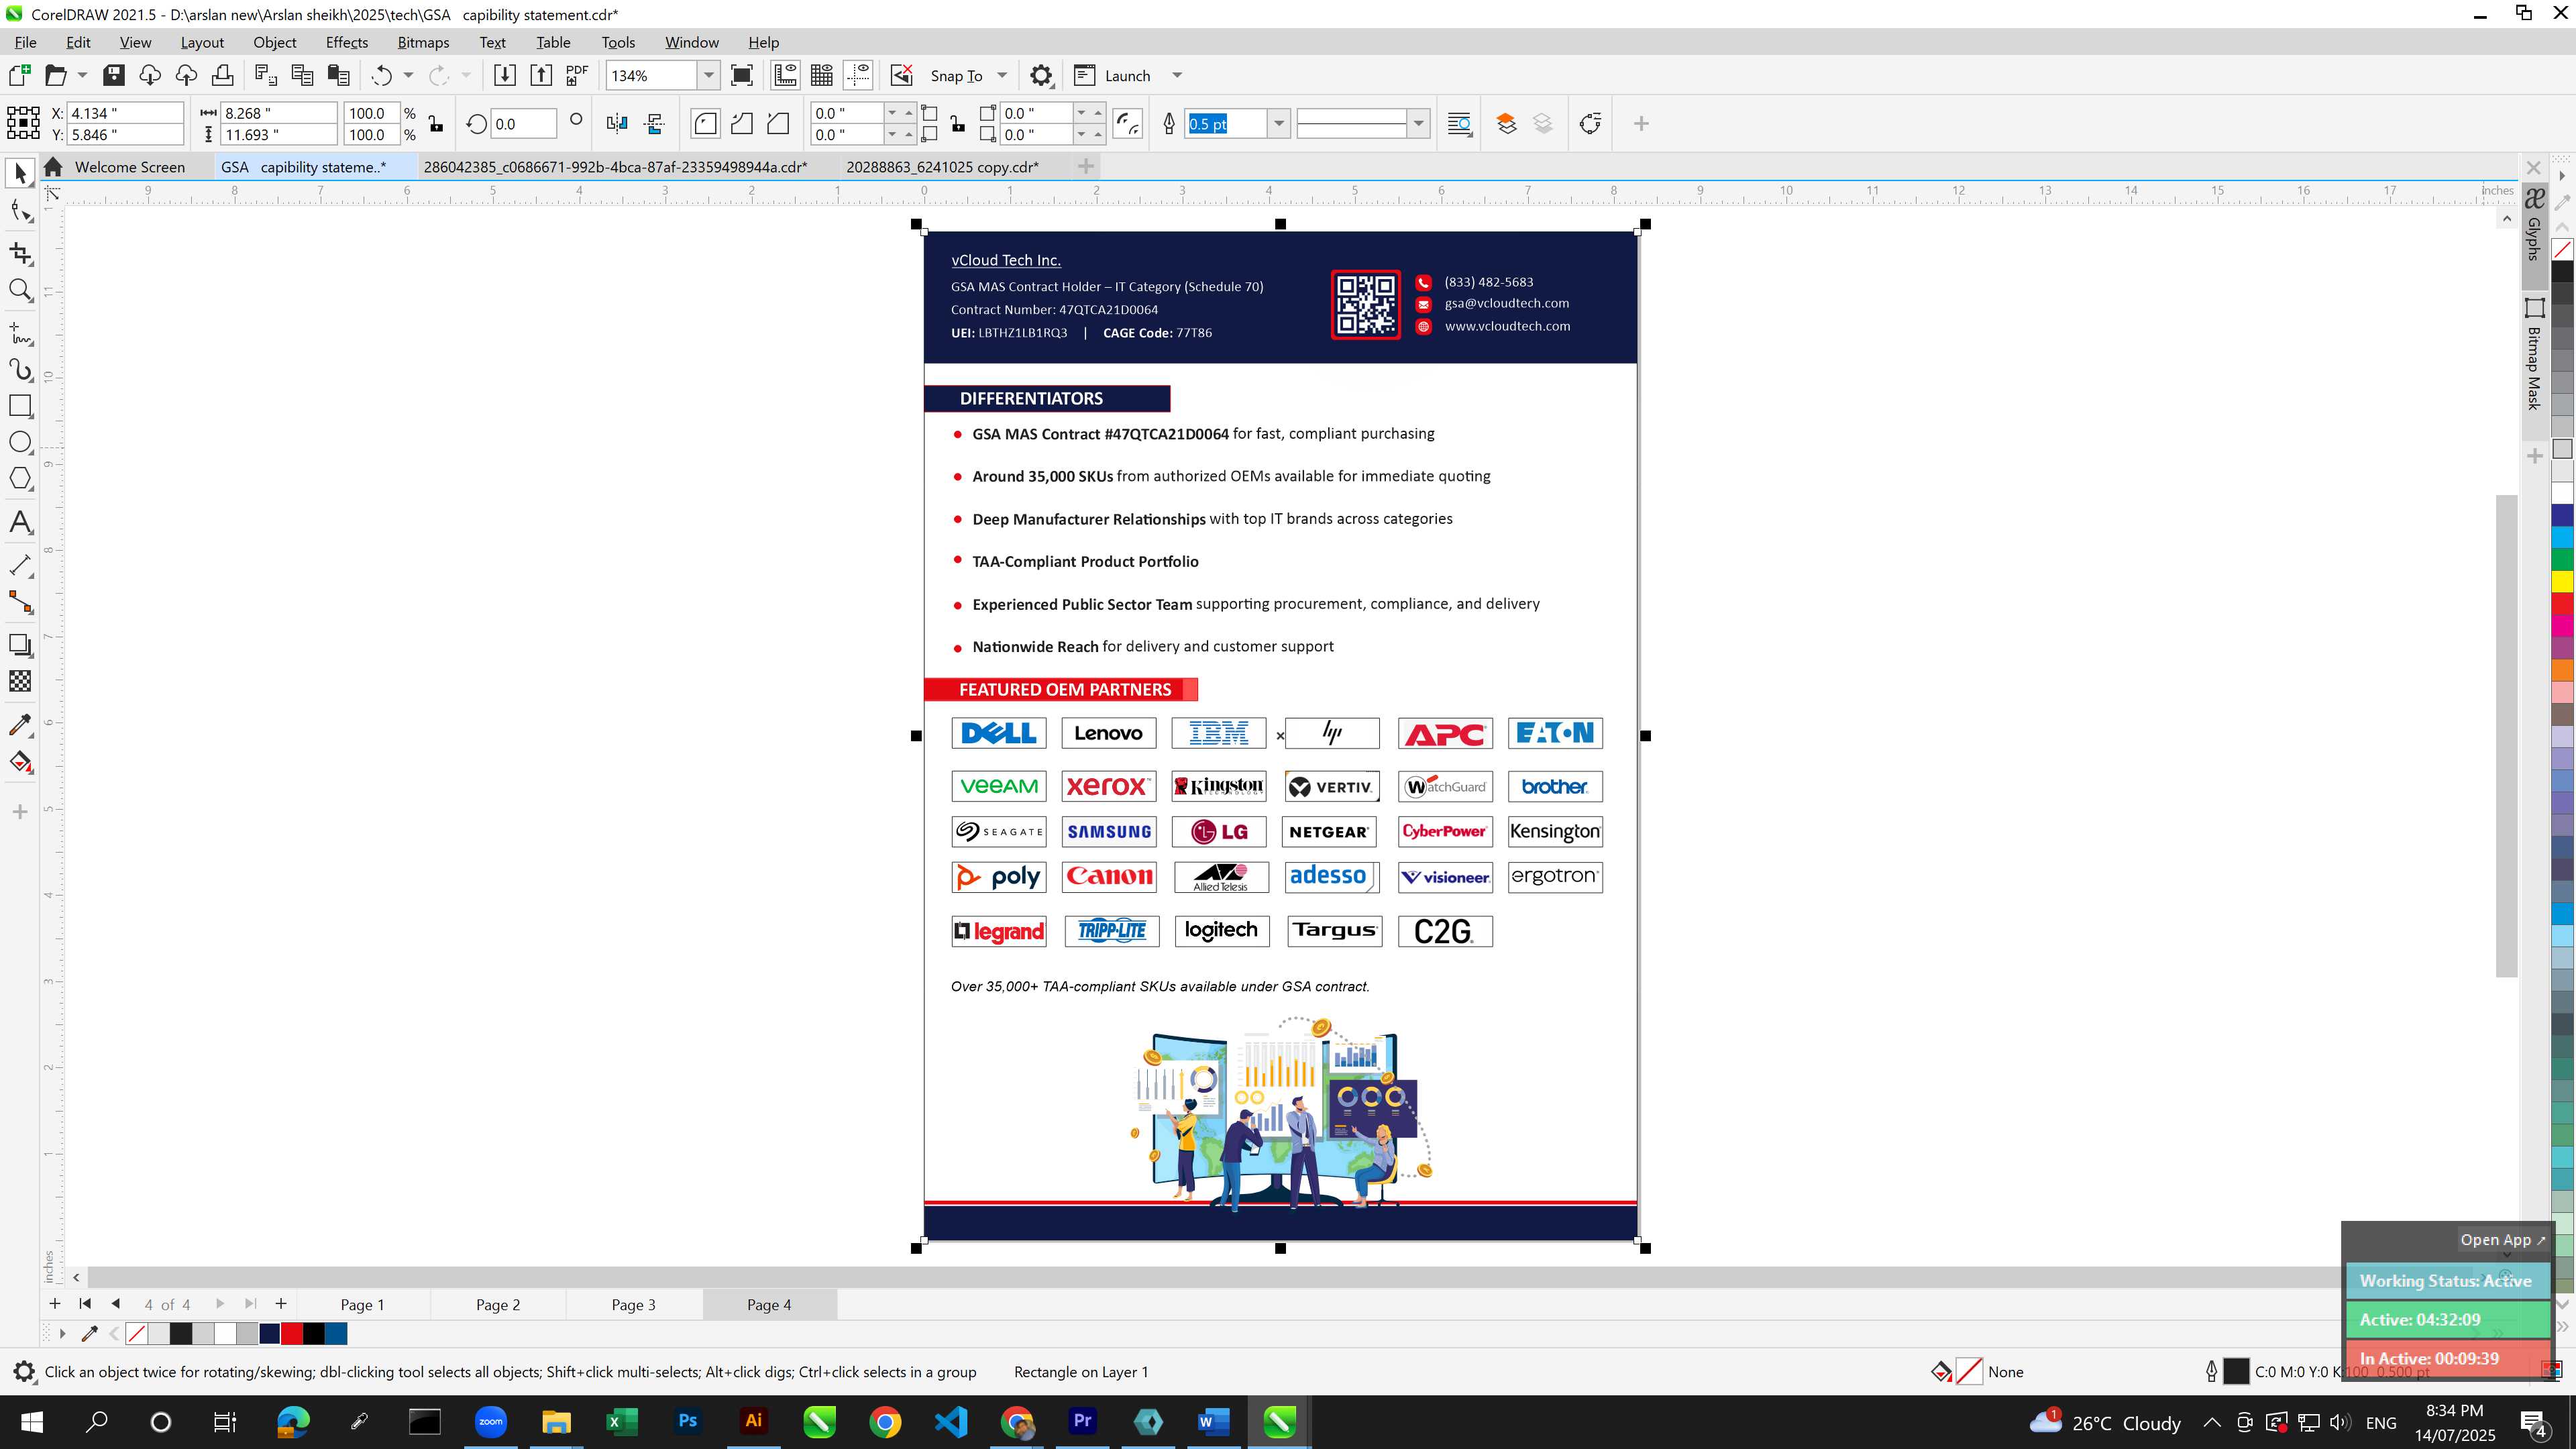Image resolution: width=2576 pixels, height=1449 pixels.
Task: Select the Freehand tool
Action: coord(20,333)
